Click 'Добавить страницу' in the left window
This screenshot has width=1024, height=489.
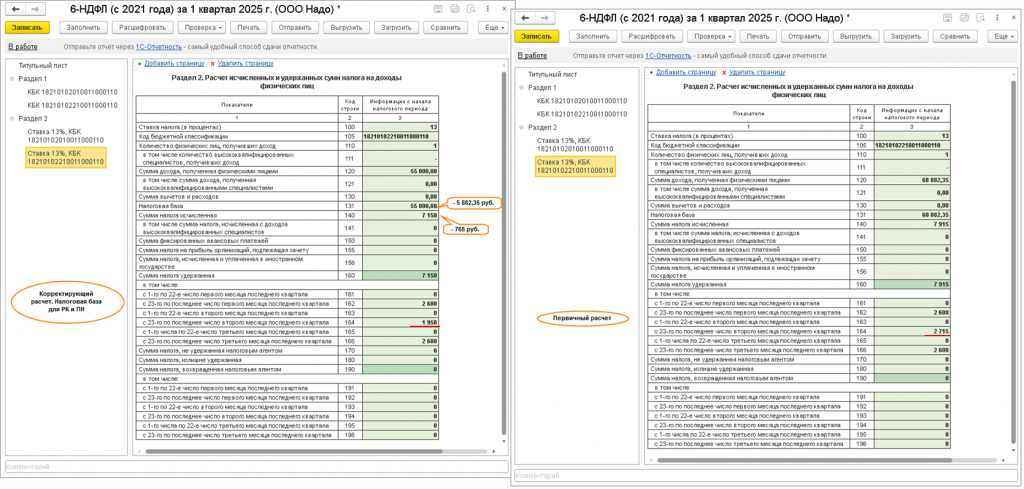pyautogui.click(x=173, y=63)
